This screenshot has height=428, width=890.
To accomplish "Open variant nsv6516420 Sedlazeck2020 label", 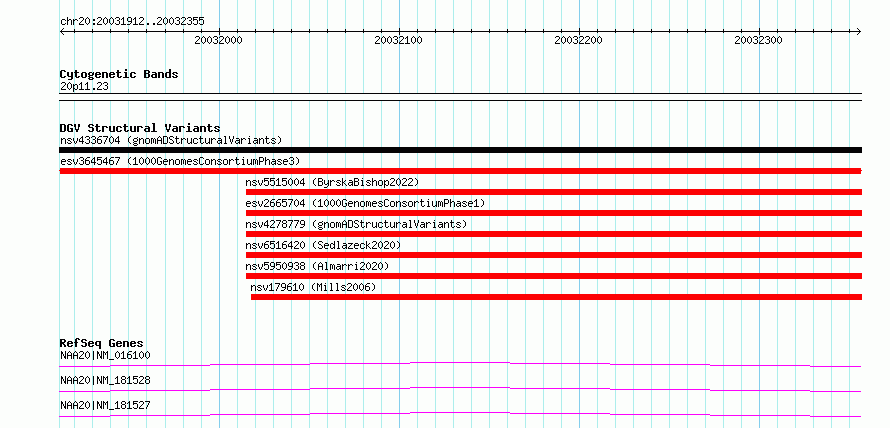I will coord(324,245).
